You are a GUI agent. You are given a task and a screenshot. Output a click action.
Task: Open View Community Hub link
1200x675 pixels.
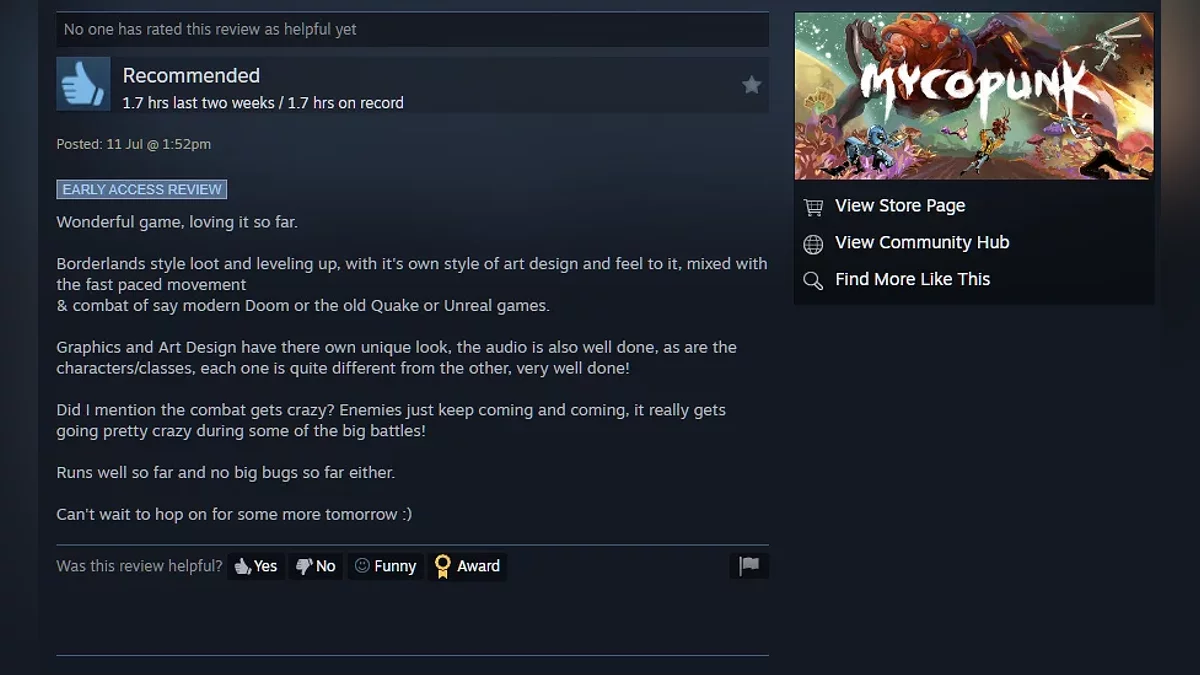pyautogui.click(x=922, y=243)
